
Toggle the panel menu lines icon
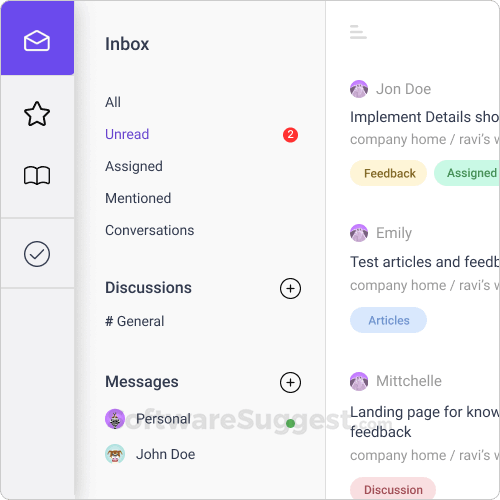click(358, 32)
